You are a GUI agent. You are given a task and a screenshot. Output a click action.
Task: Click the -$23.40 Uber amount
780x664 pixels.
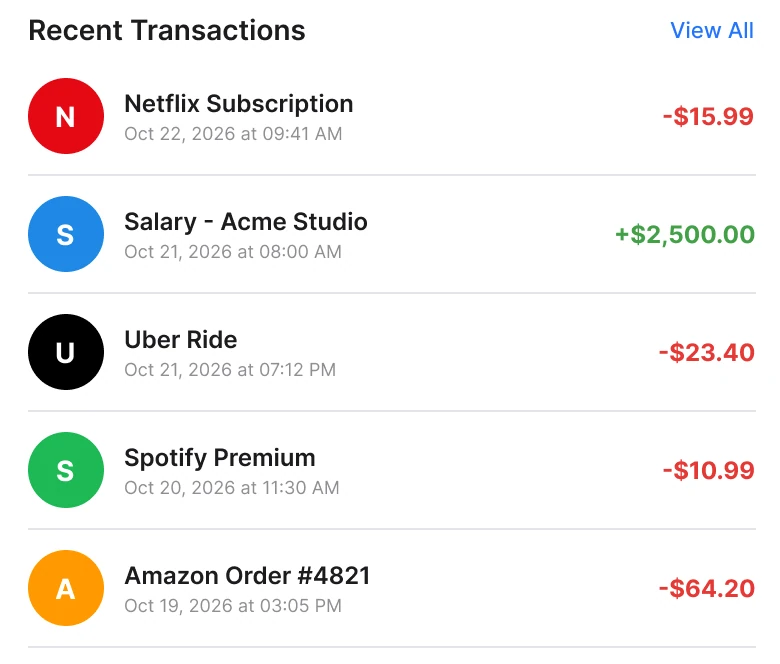click(707, 353)
